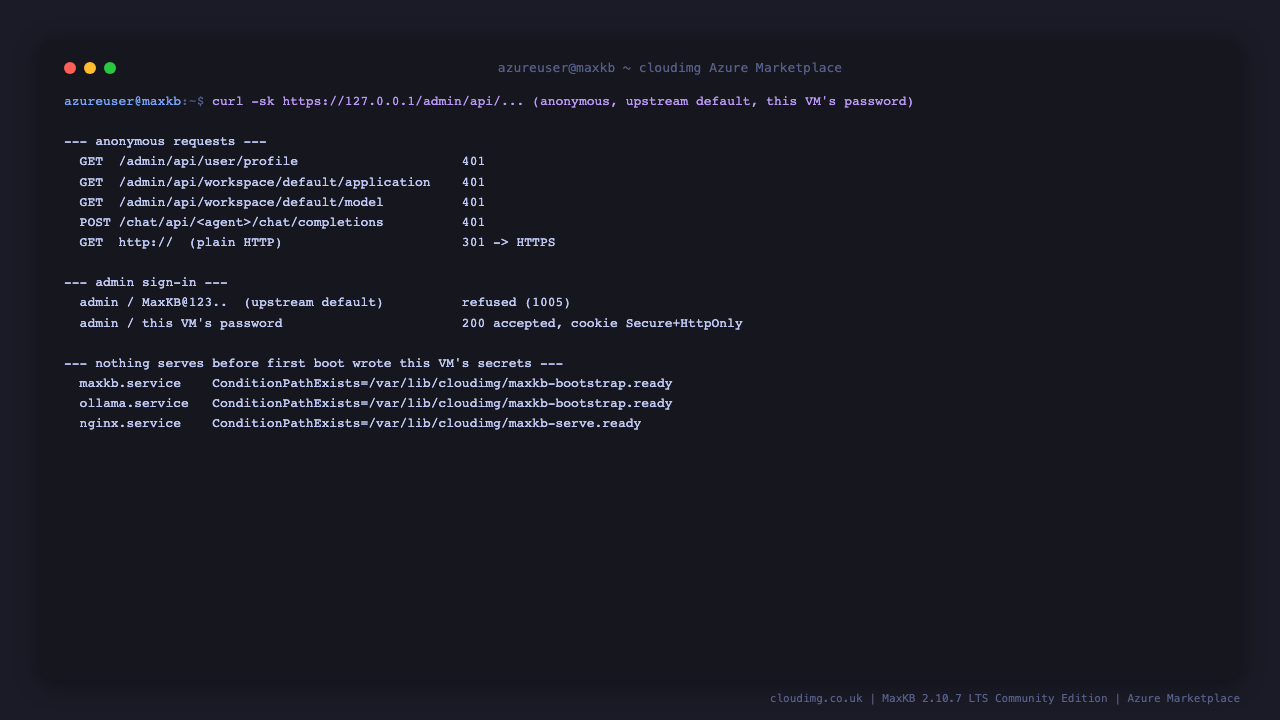
Task: Click the footer cloudimg.co.uk MaxKB 2.10.7 text
Action: coord(1005,699)
